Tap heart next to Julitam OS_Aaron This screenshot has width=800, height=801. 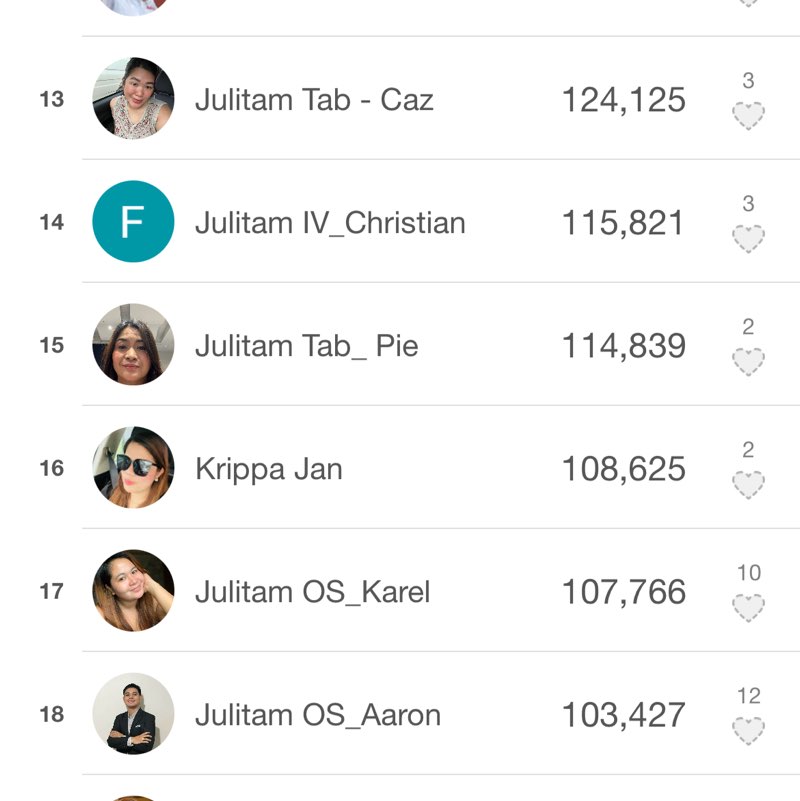click(x=748, y=731)
